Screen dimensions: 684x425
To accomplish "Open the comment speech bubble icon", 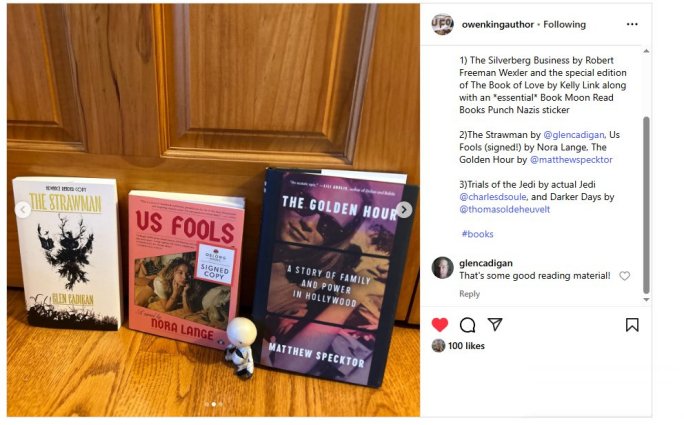I will pyautogui.click(x=467, y=325).
